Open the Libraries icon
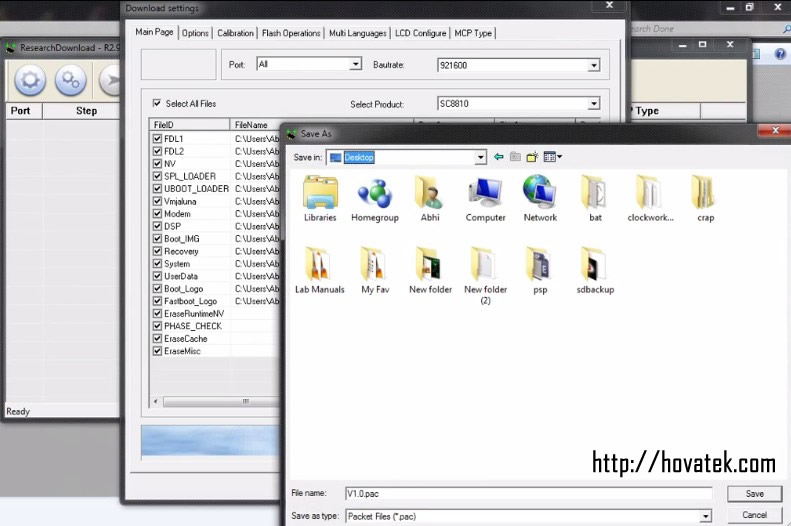Screen dimensions: 791x526 tap(320, 193)
